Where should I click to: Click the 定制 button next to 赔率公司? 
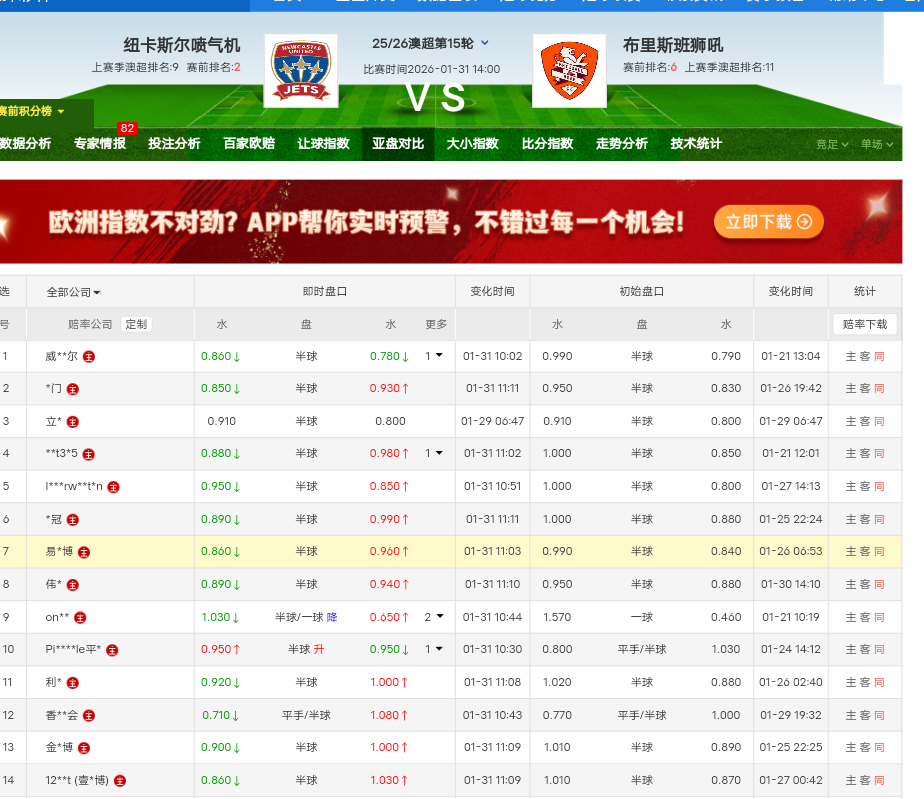pos(136,324)
